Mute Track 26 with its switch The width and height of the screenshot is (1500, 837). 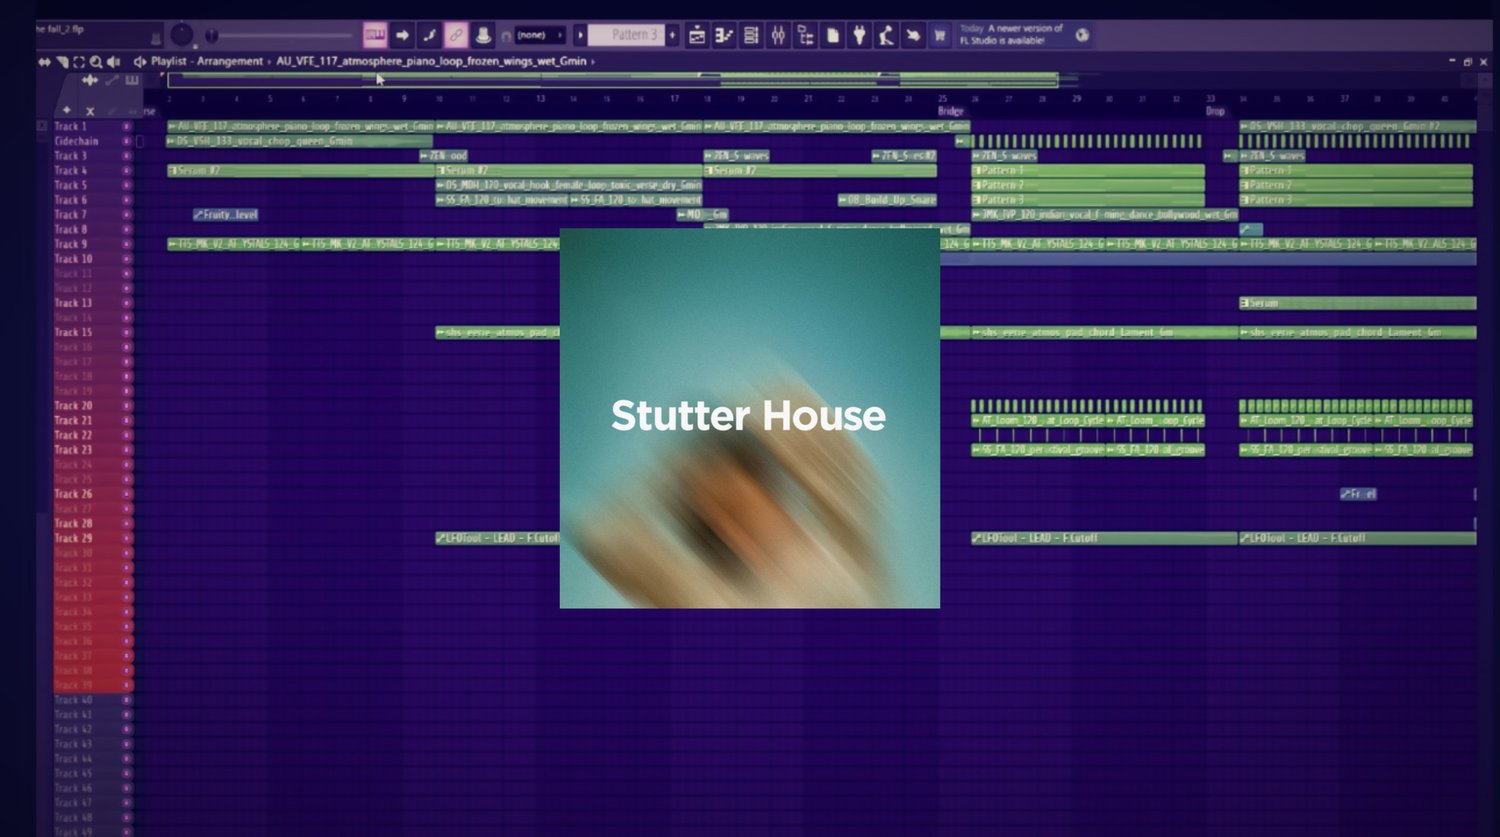pos(127,494)
